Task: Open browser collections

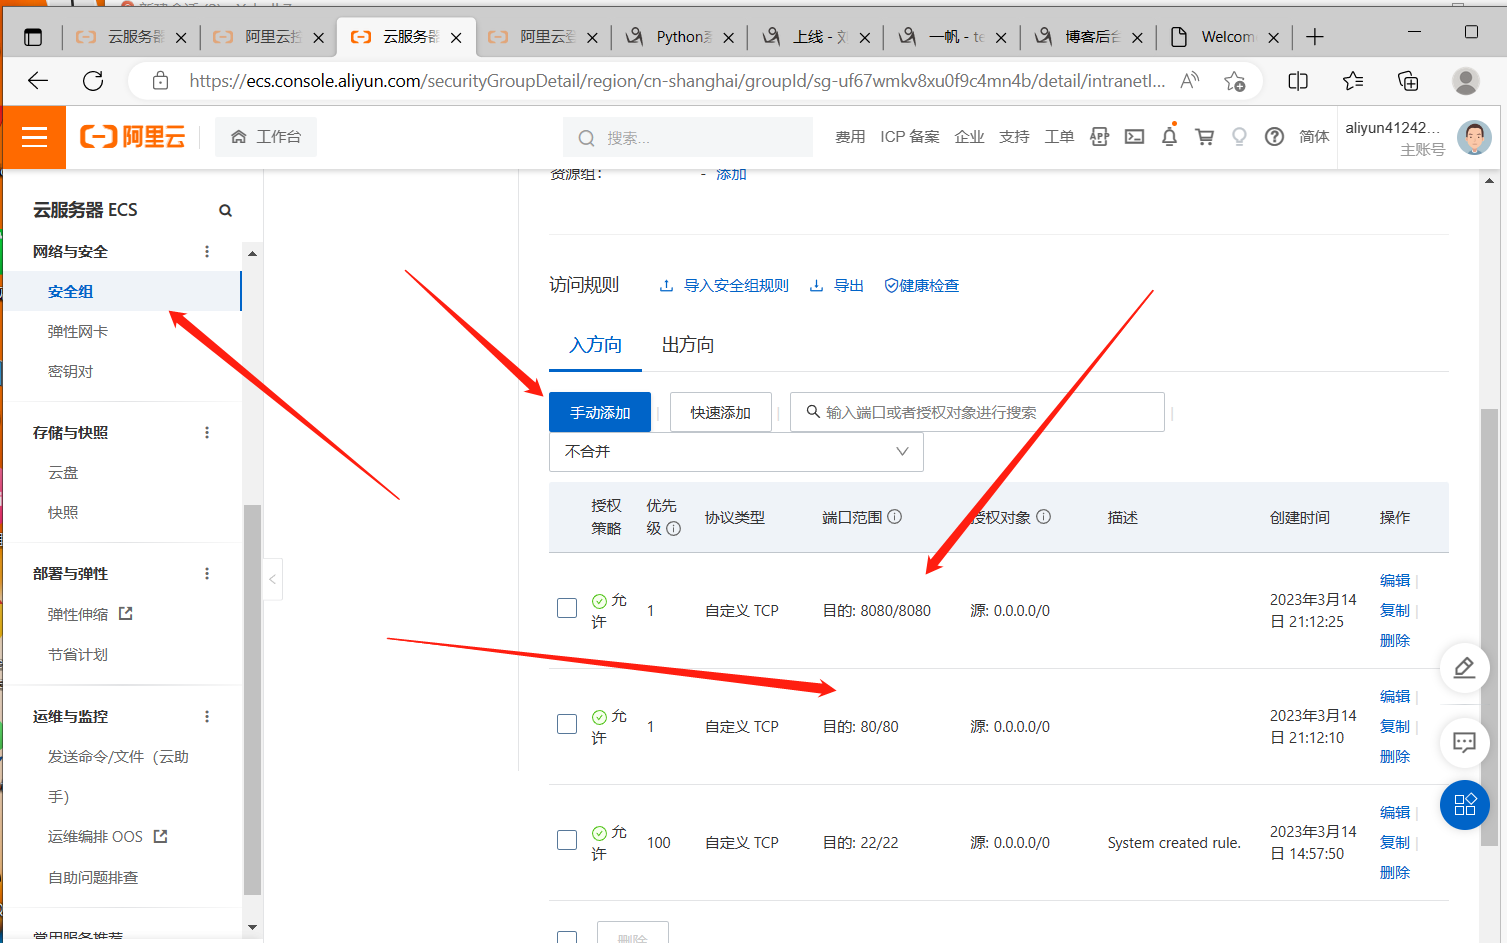Action: pos(1408,81)
